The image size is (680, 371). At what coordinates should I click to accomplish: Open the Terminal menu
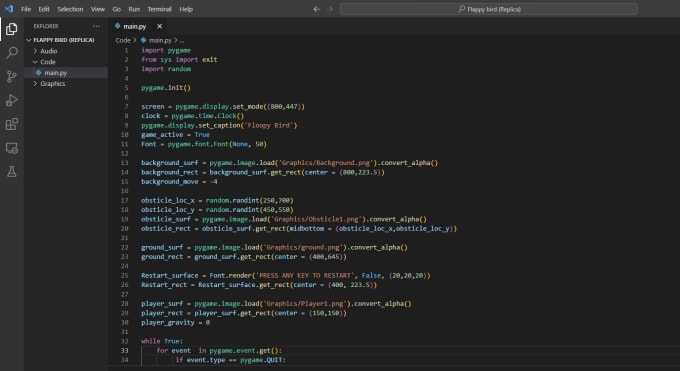(159, 9)
